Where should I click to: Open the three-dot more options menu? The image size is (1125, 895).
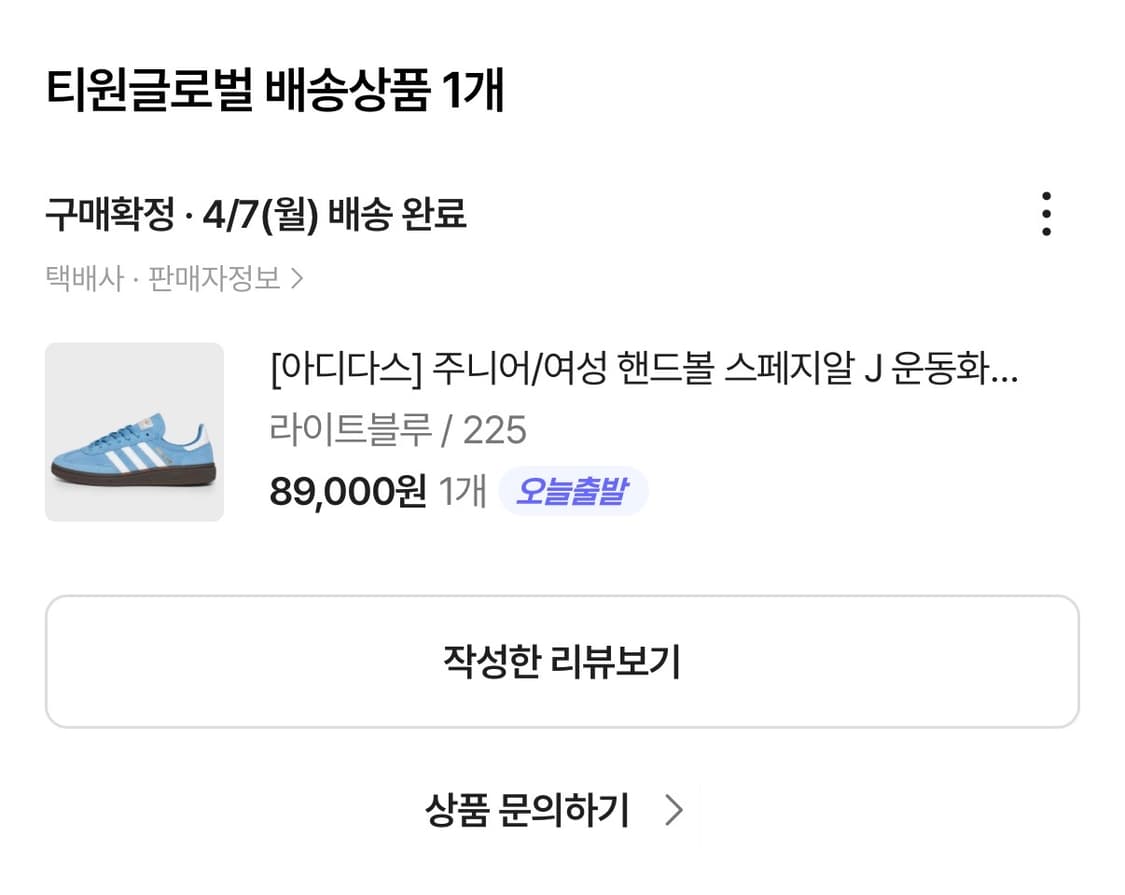tap(1046, 214)
